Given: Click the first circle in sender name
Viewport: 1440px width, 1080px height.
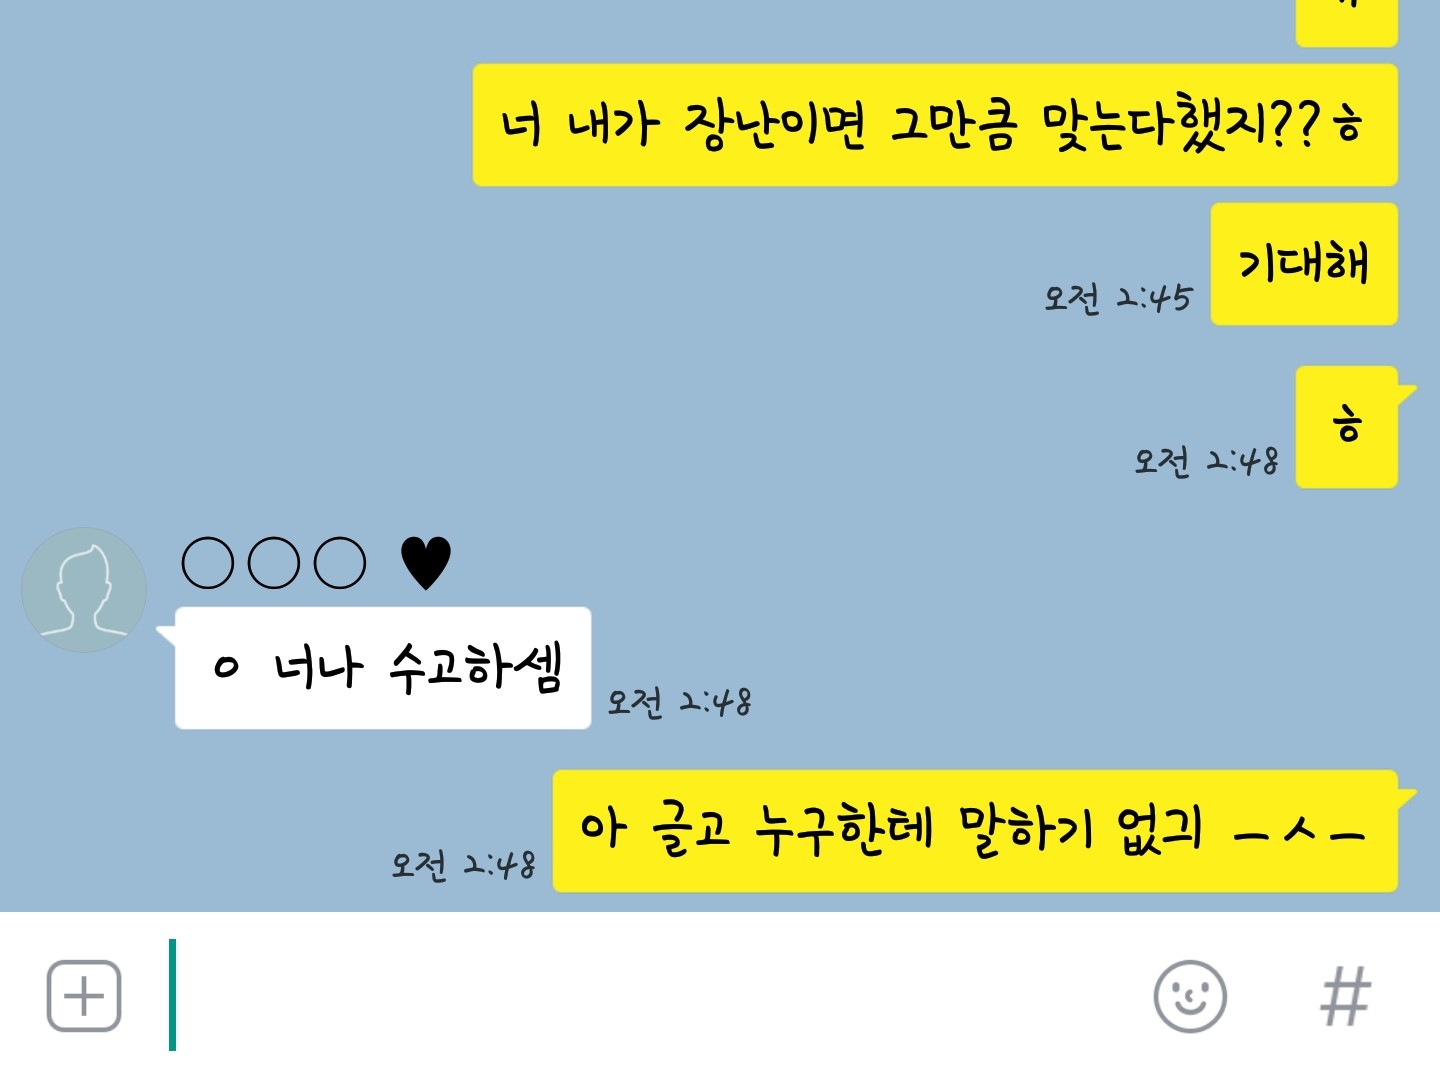Looking at the screenshot, I should coord(208,563).
